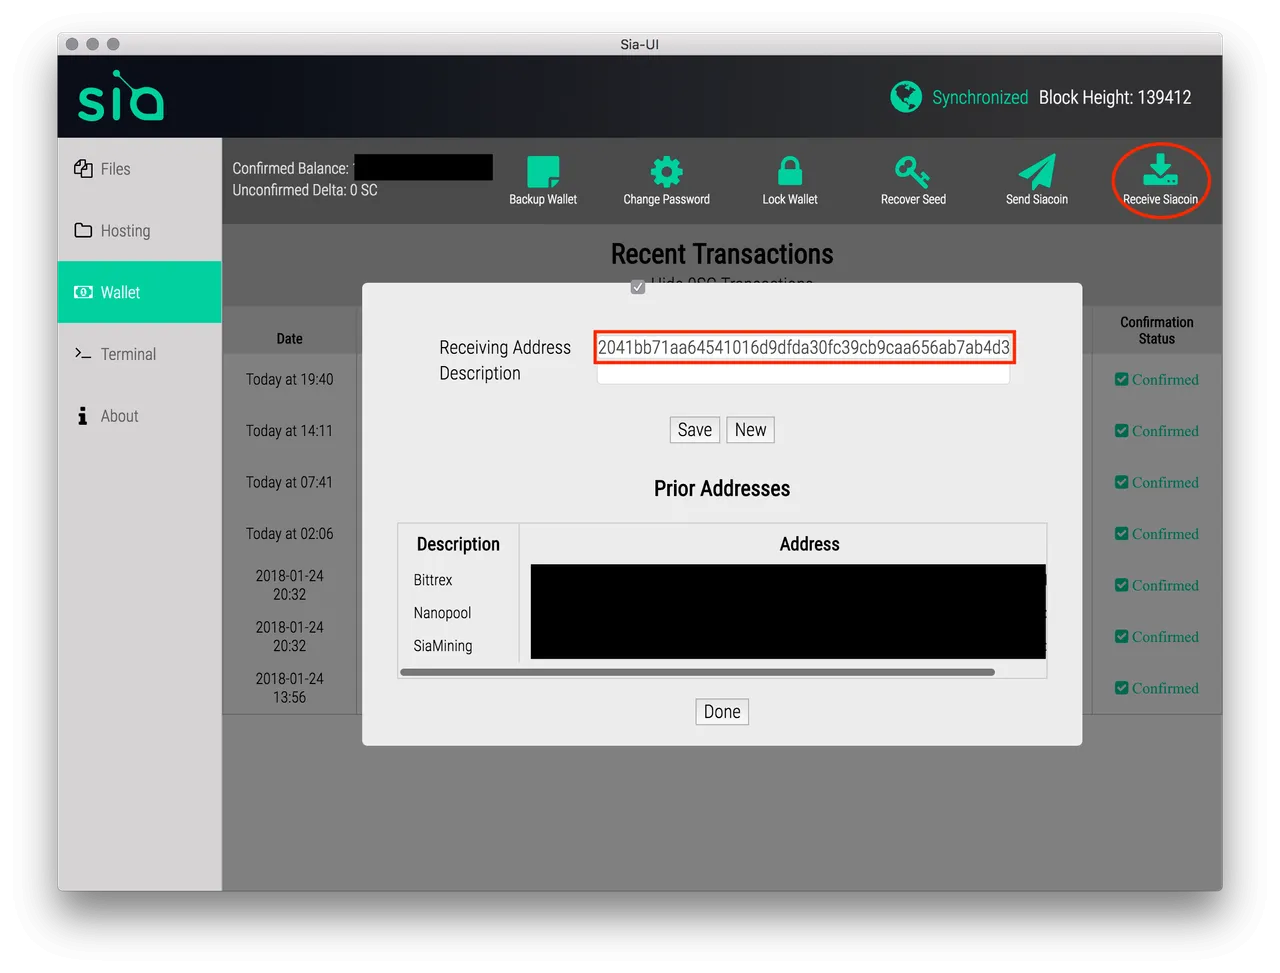Switch to the Hosting section

[139, 231]
